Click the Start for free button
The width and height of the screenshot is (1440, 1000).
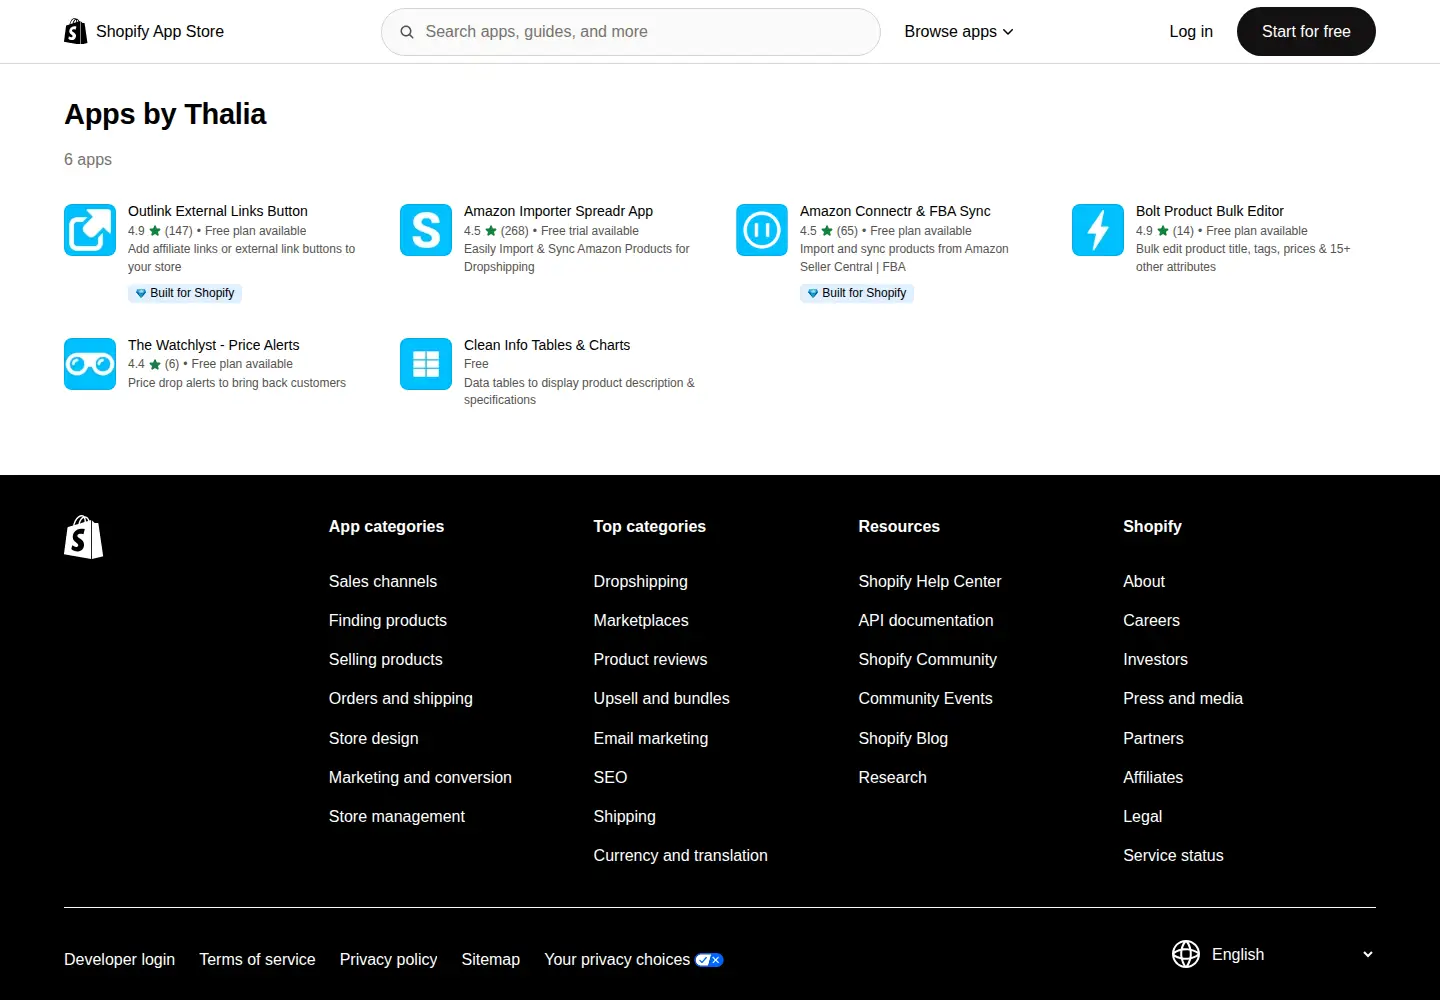[x=1306, y=32]
